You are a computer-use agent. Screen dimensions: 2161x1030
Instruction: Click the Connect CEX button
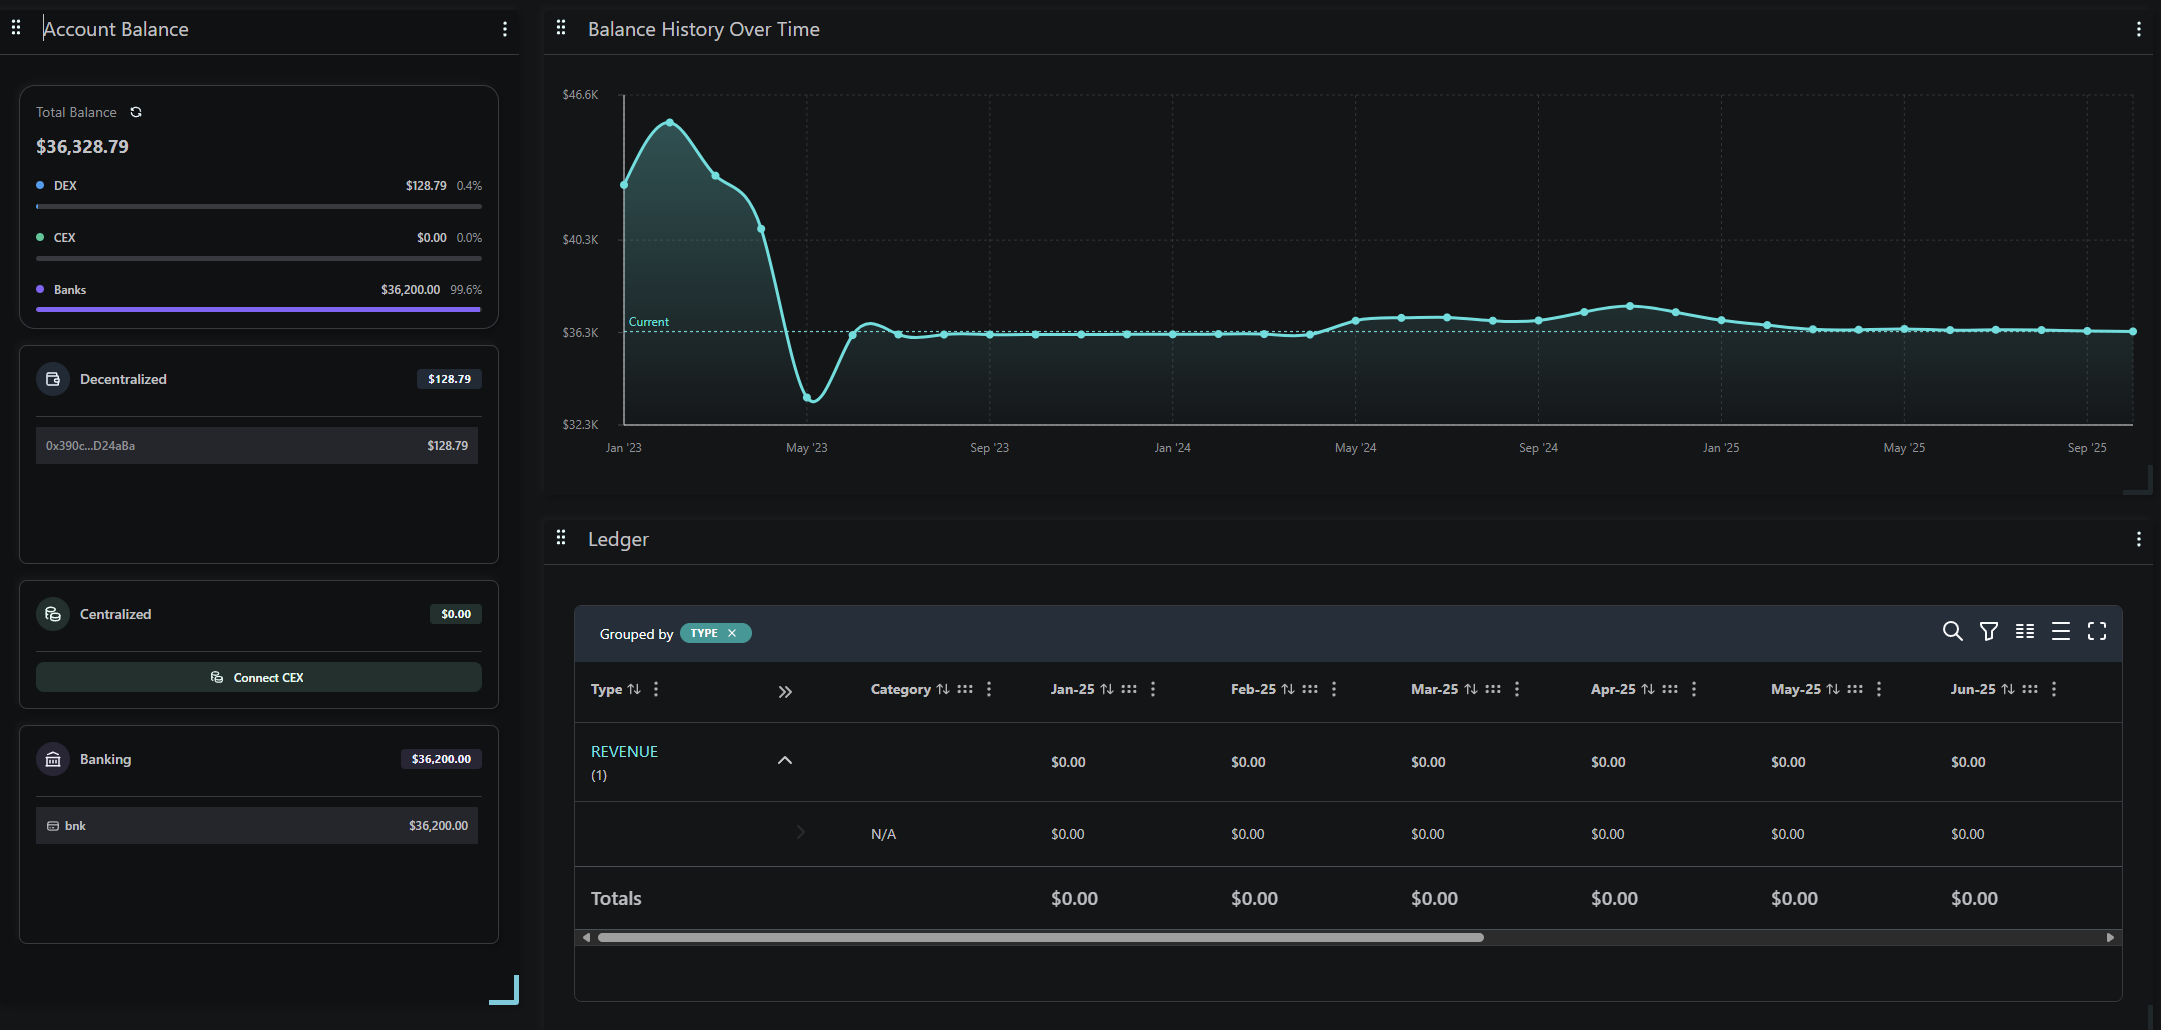point(258,677)
